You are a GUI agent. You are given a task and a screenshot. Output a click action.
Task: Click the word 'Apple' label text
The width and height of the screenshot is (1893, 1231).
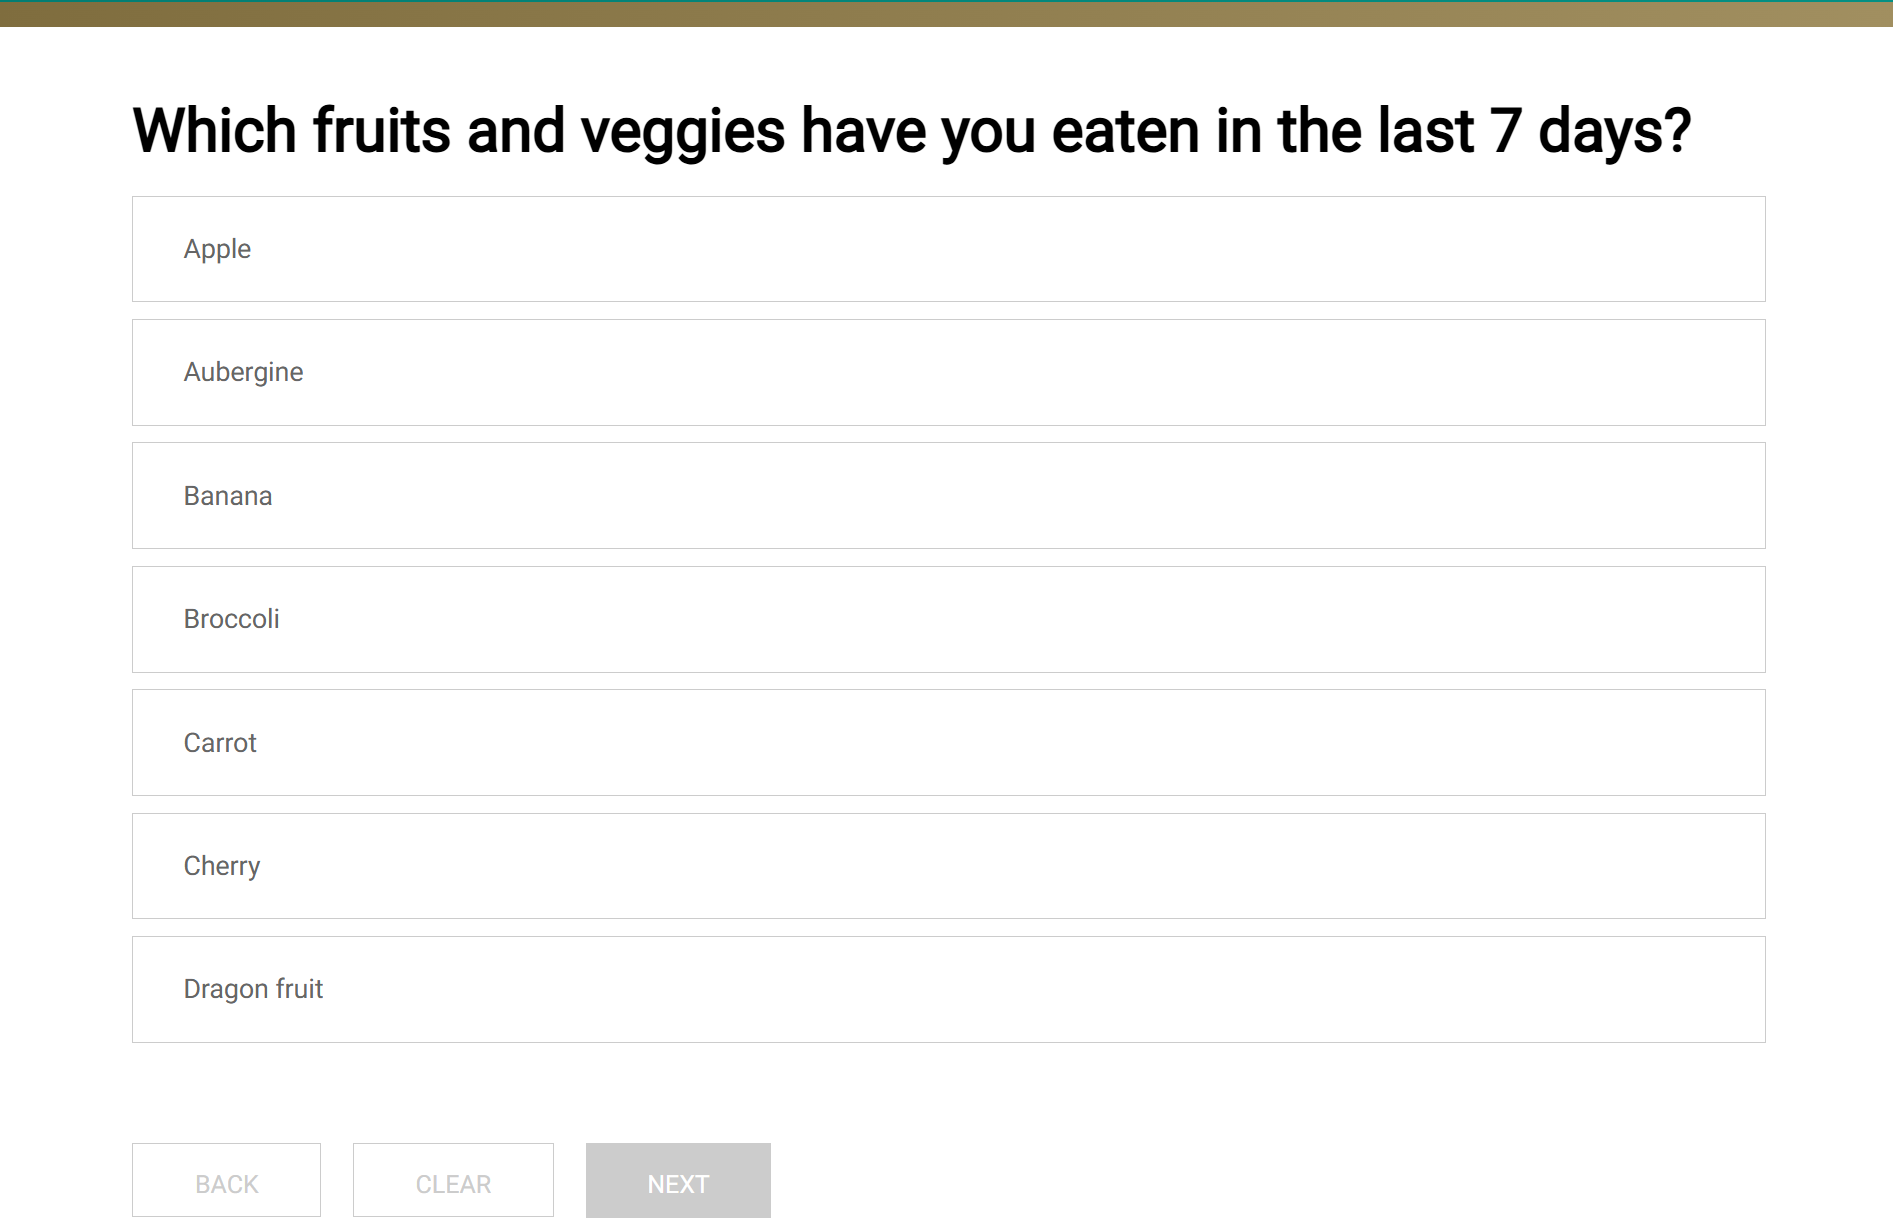pyautogui.click(x=217, y=249)
